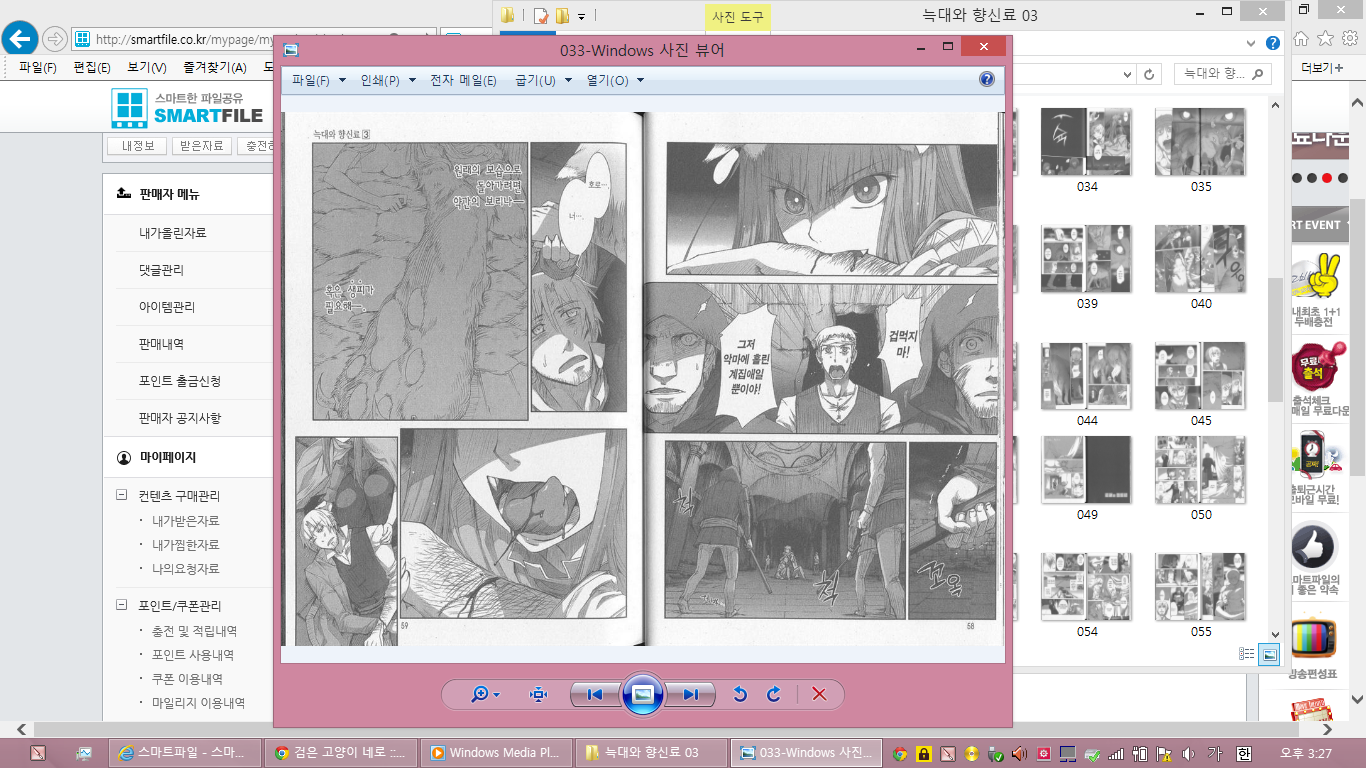The height and width of the screenshot is (768, 1366).
Task: Open the browser 편집(E) menu
Action: point(92,67)
